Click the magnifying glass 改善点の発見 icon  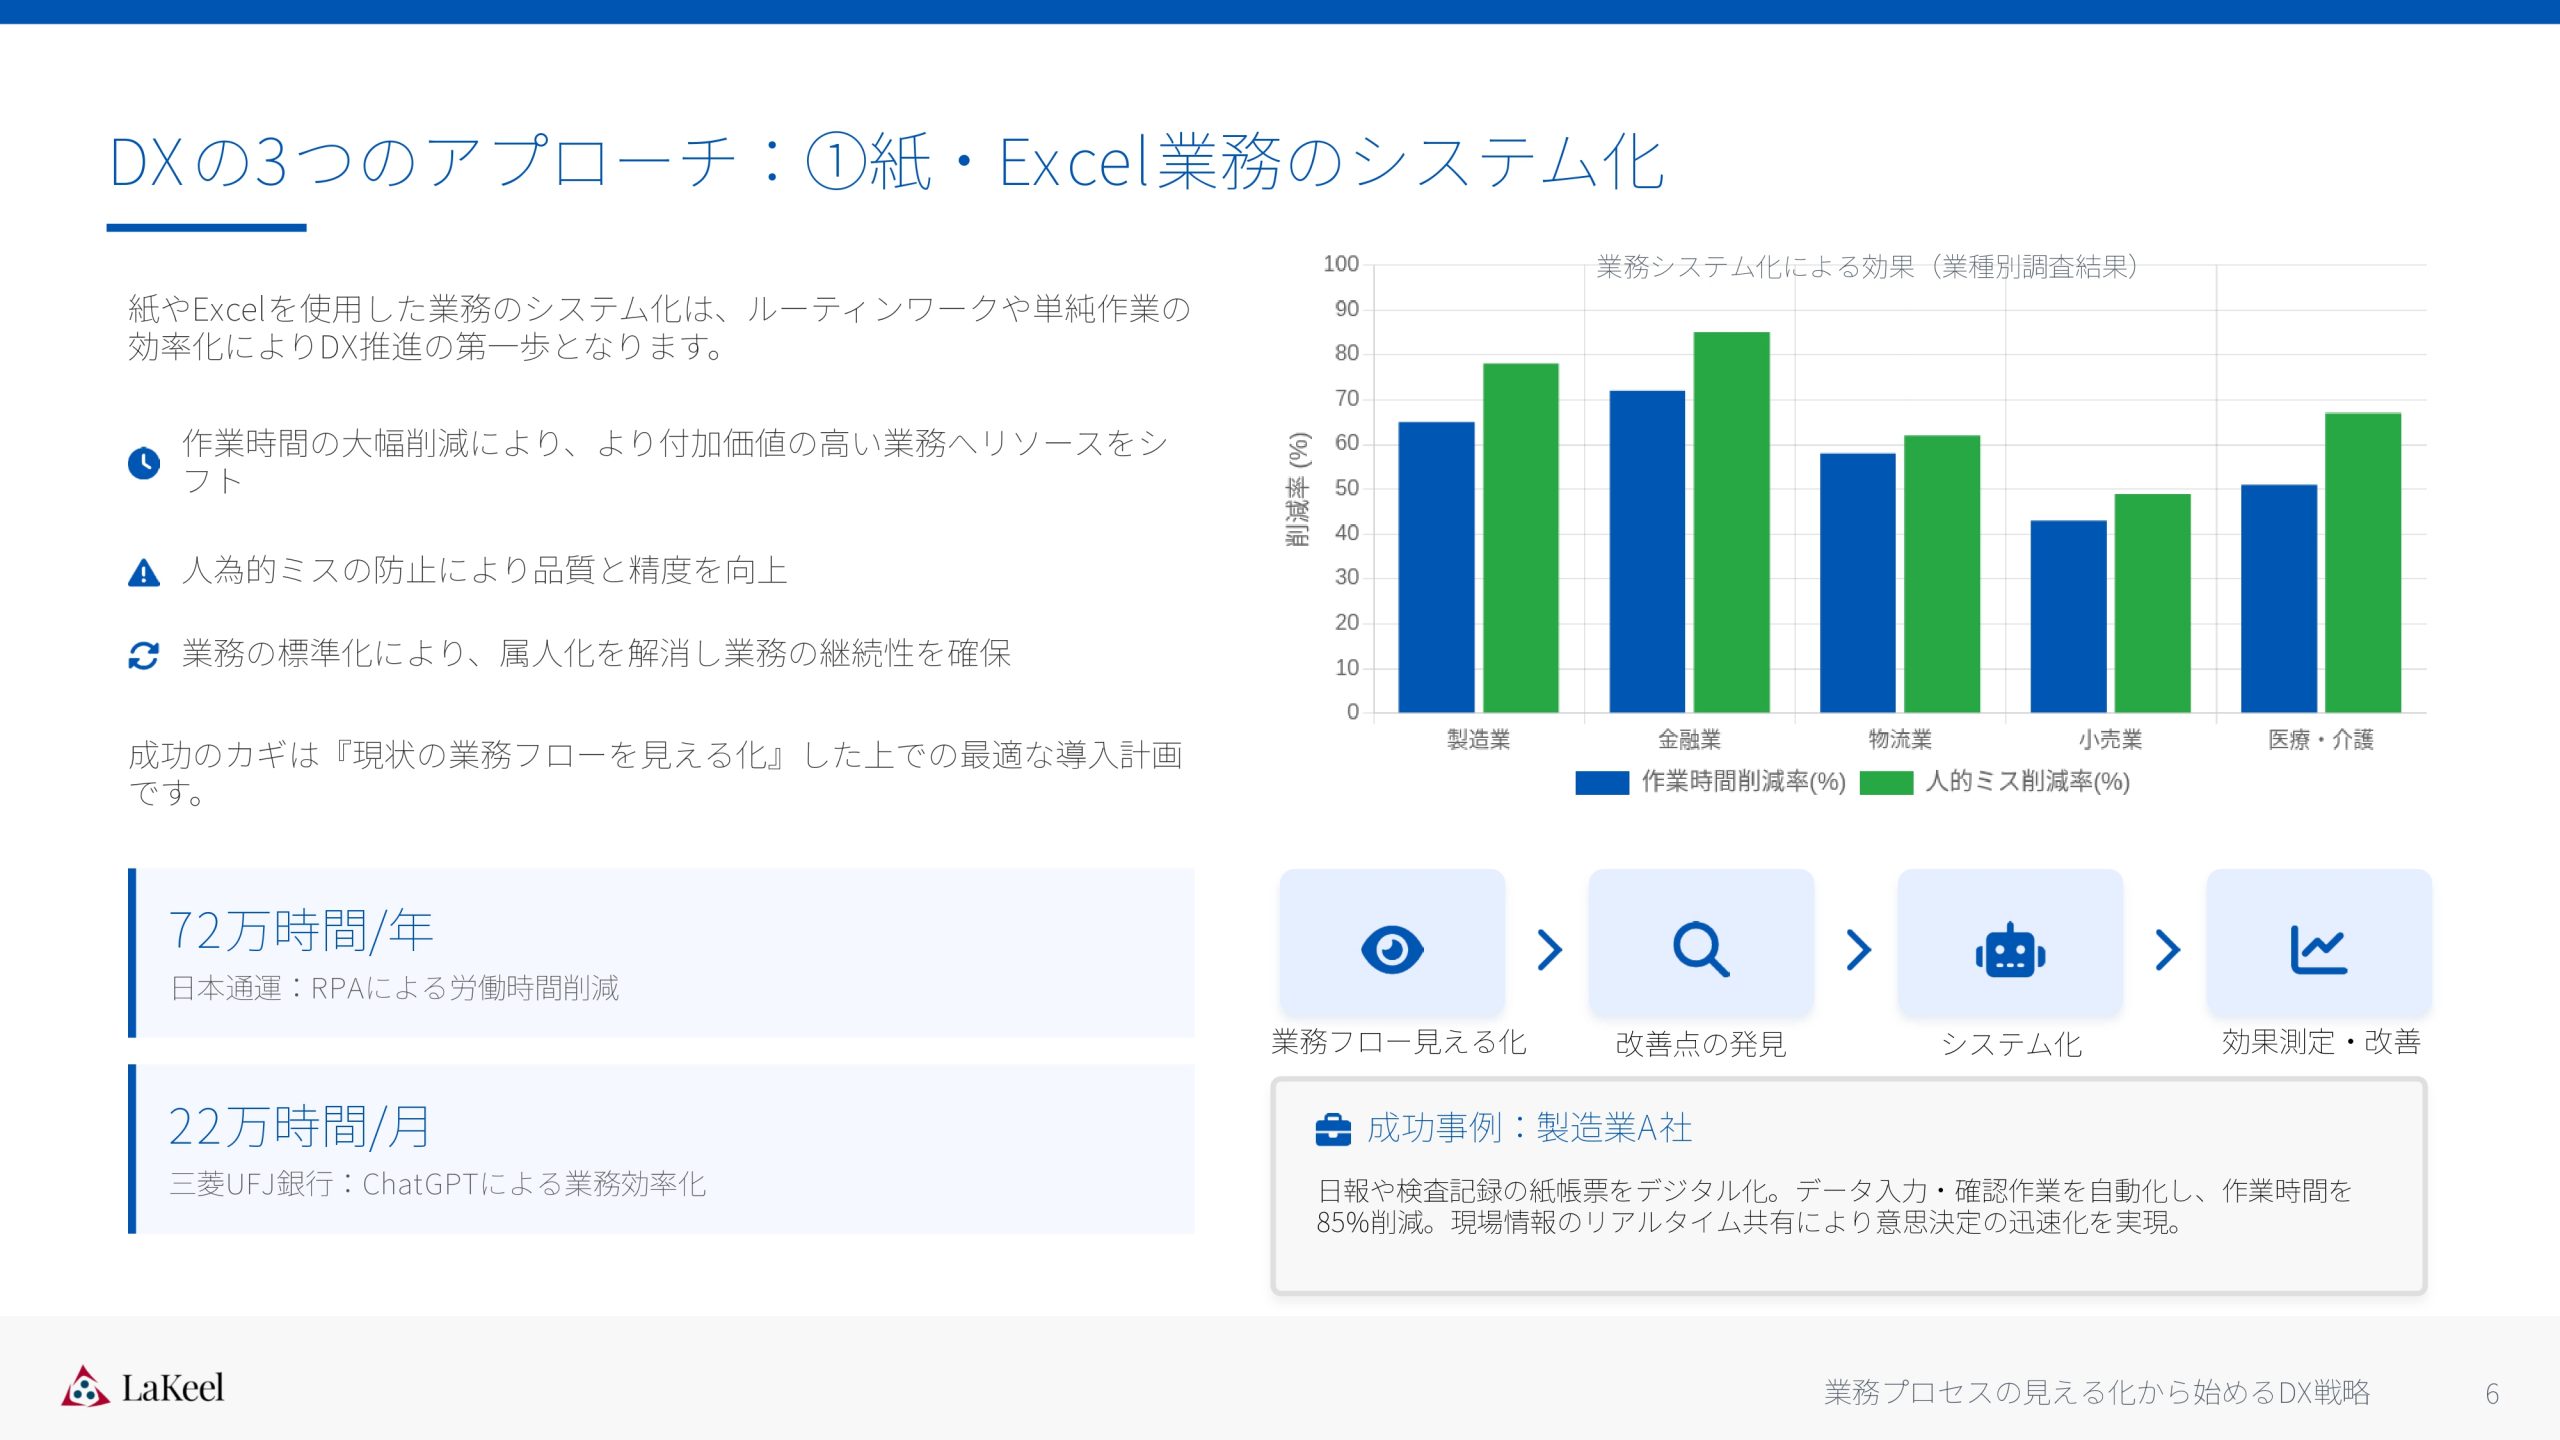(1700, 949)
